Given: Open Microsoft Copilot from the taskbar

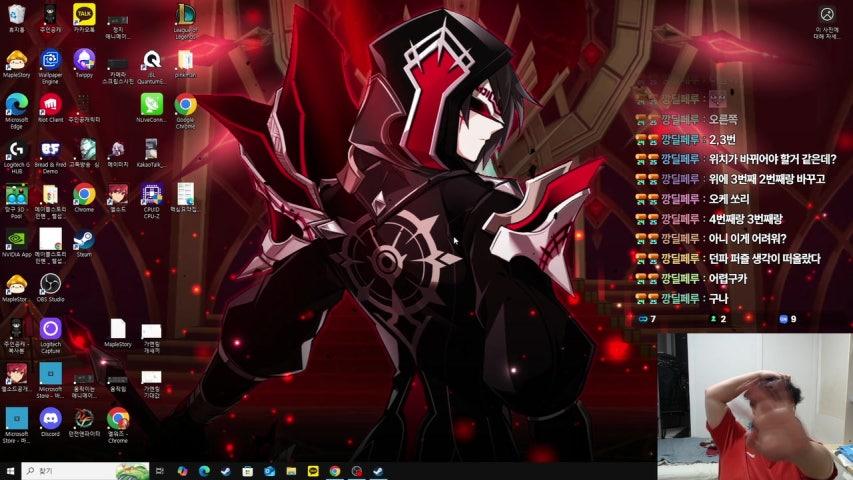Looking at the screenshot, I should [182, 471].
